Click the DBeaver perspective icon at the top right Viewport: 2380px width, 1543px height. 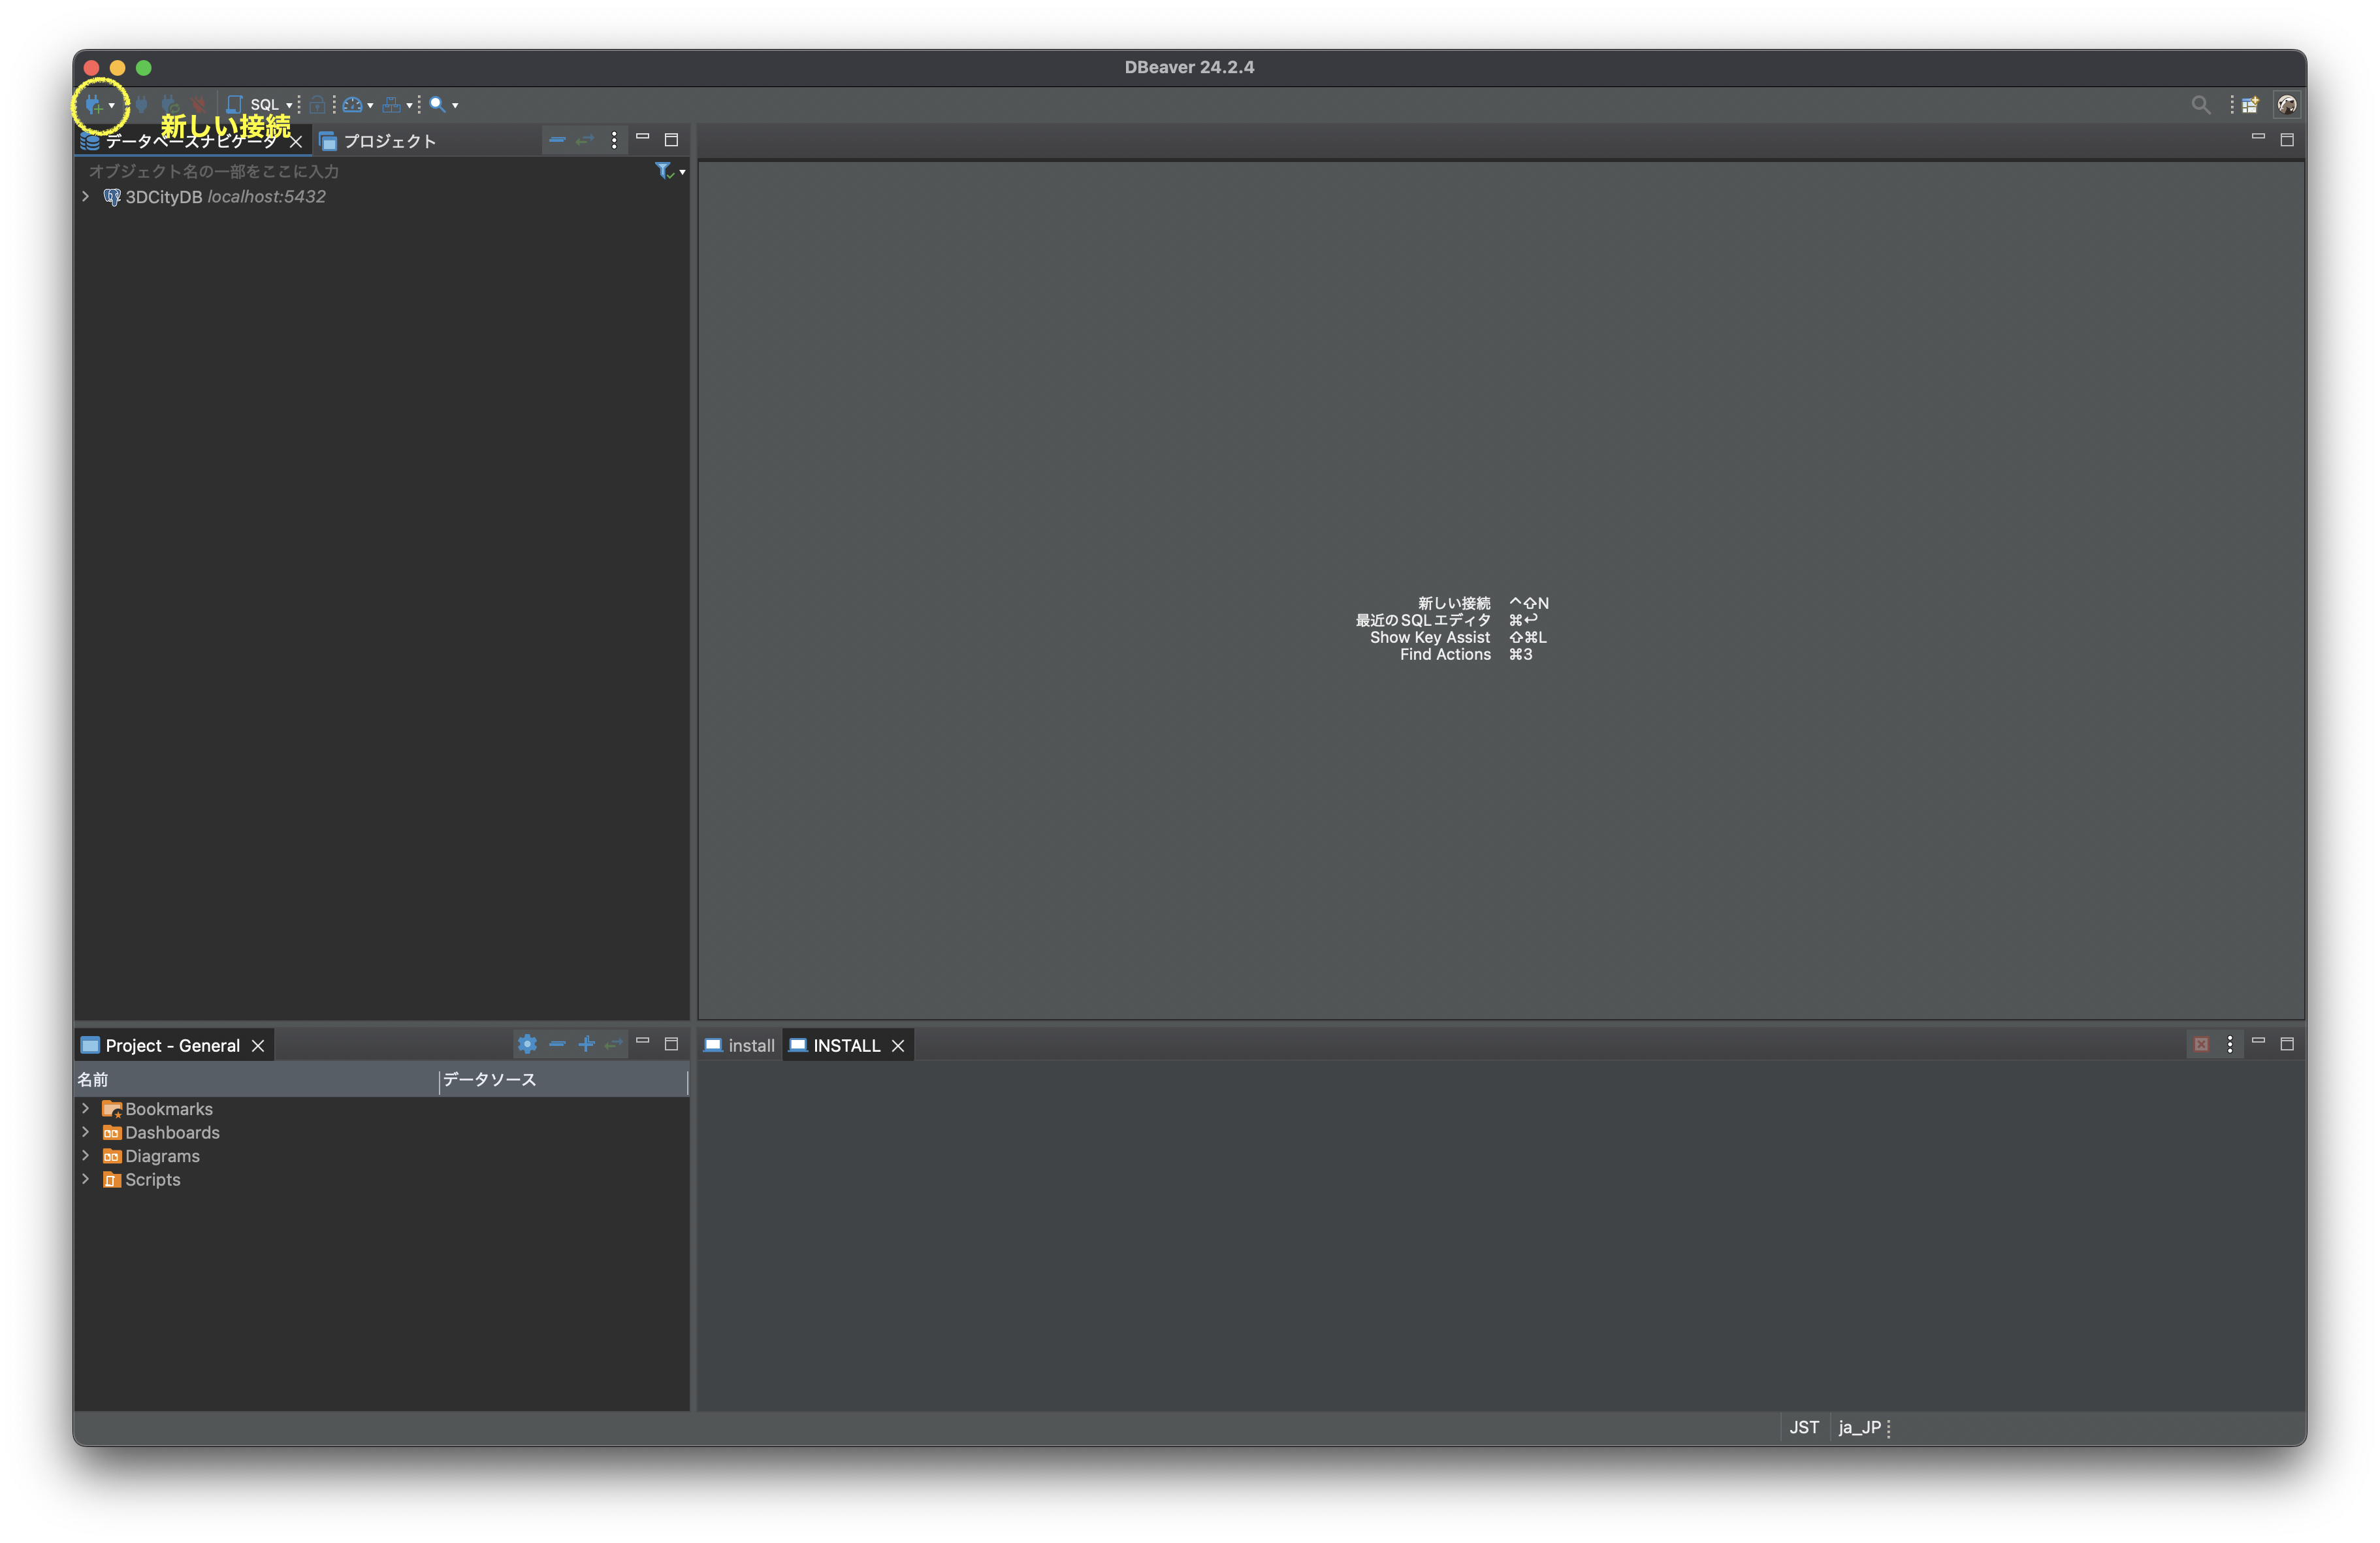[2286, 105]
